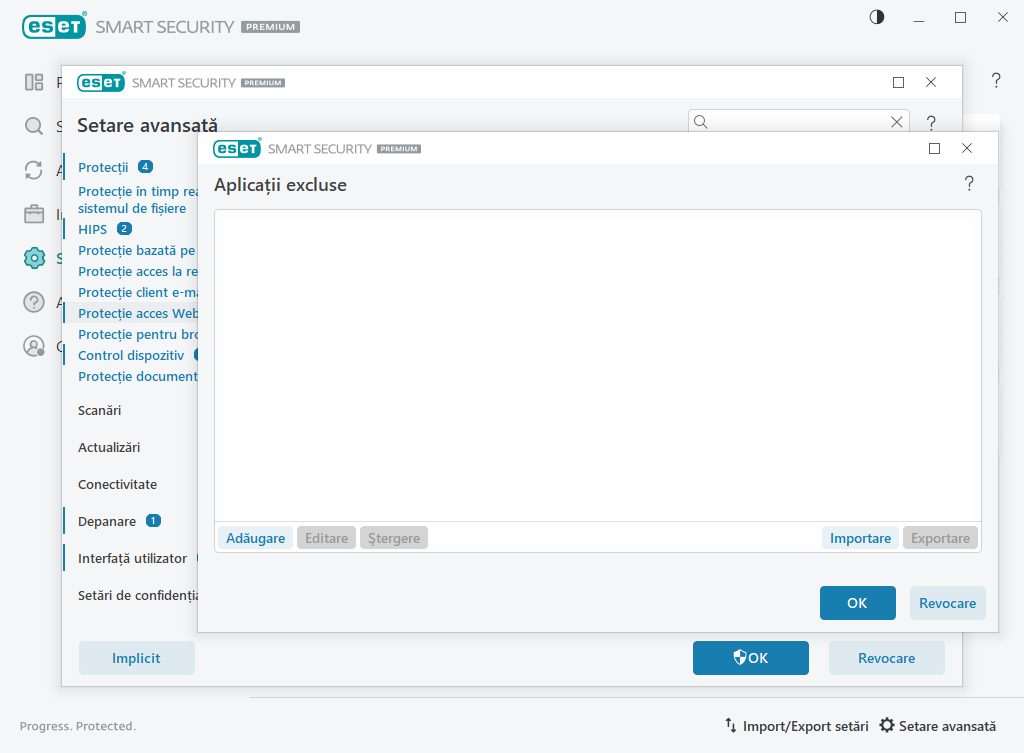This screenshot has width=1024, height=753.
Task: Click the Implicit button in Setare avansată
Action: point(136,658)
